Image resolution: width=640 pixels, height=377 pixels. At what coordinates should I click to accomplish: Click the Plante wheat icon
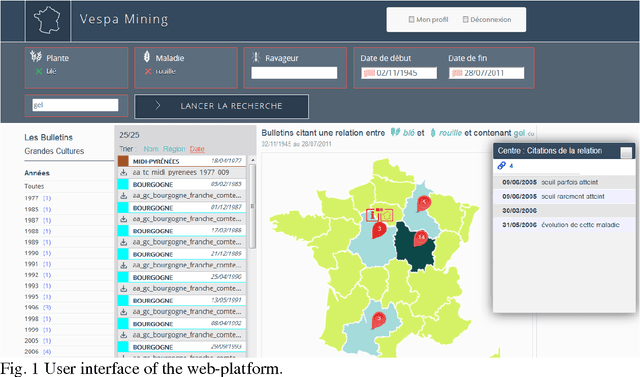tap(36, 56)
